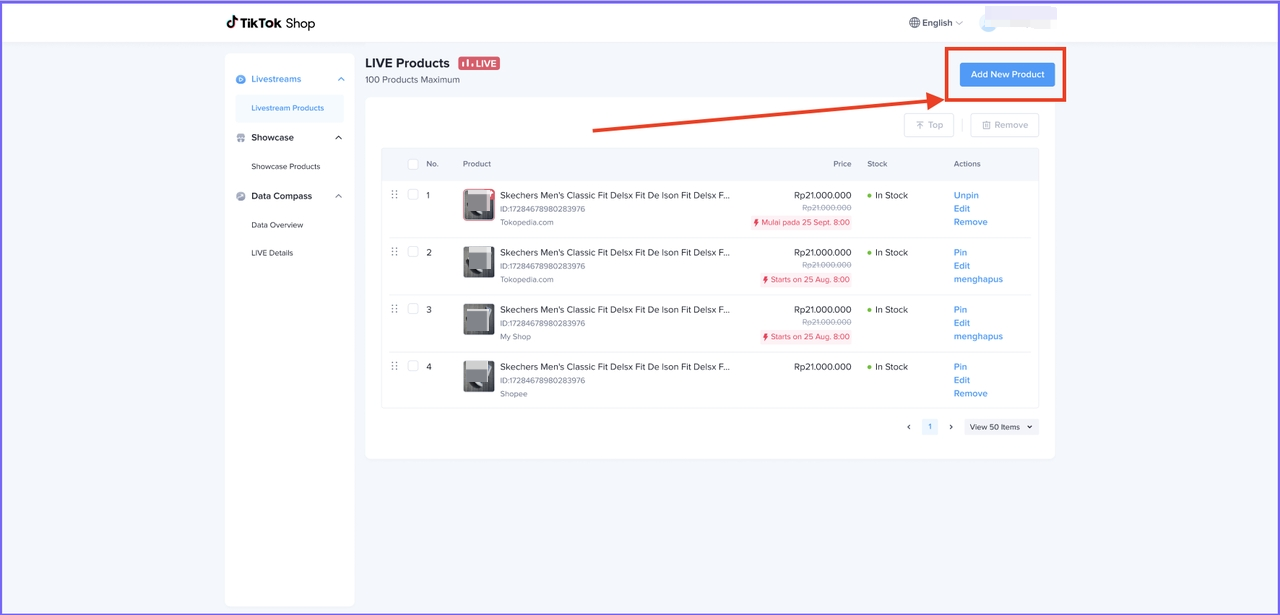Click the Add New Product button
The height and width of the screenshot is (615, 1280).
pyautogui.click(x=1007, y=74)
